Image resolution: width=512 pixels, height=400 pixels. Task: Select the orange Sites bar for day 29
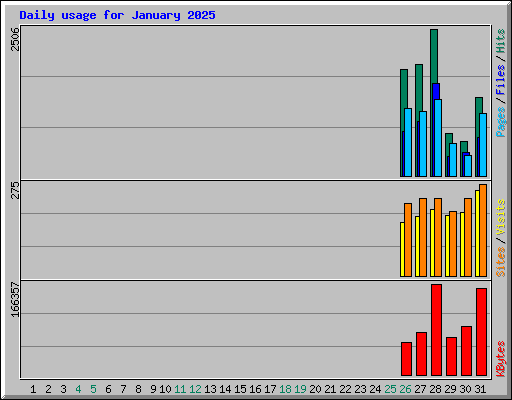coord(453,244)
